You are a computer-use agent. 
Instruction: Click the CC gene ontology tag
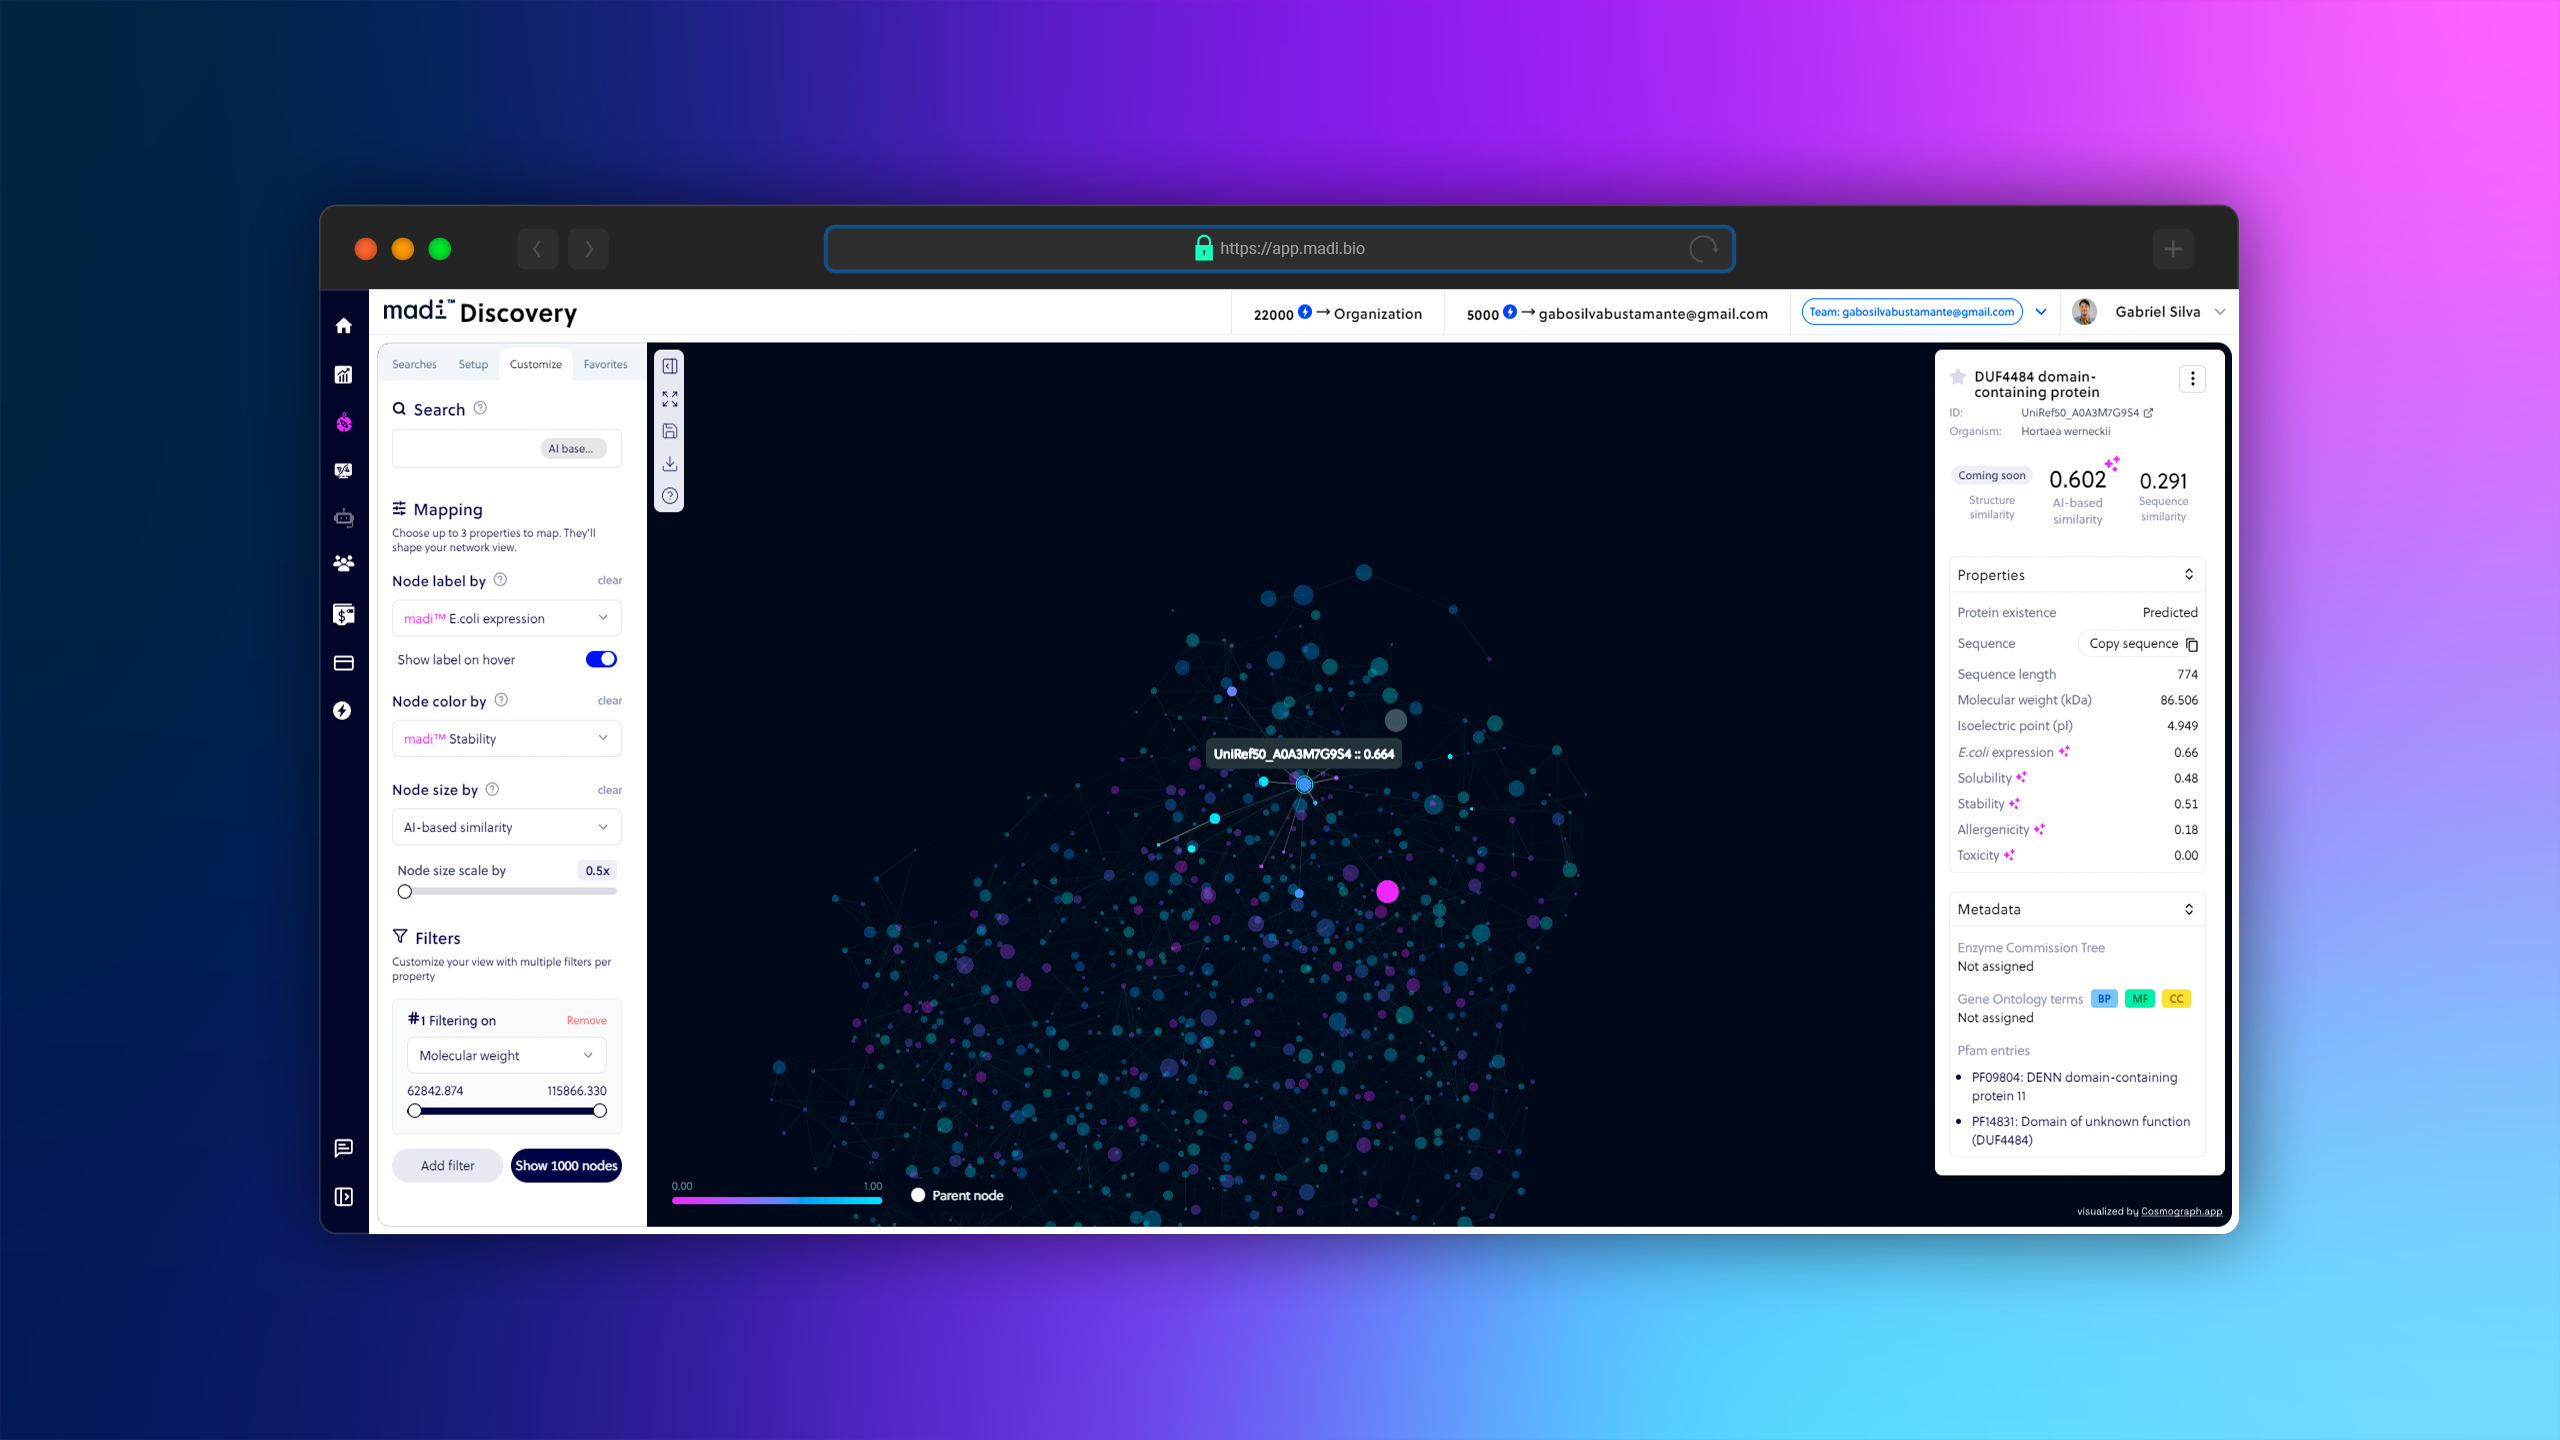2176,998
